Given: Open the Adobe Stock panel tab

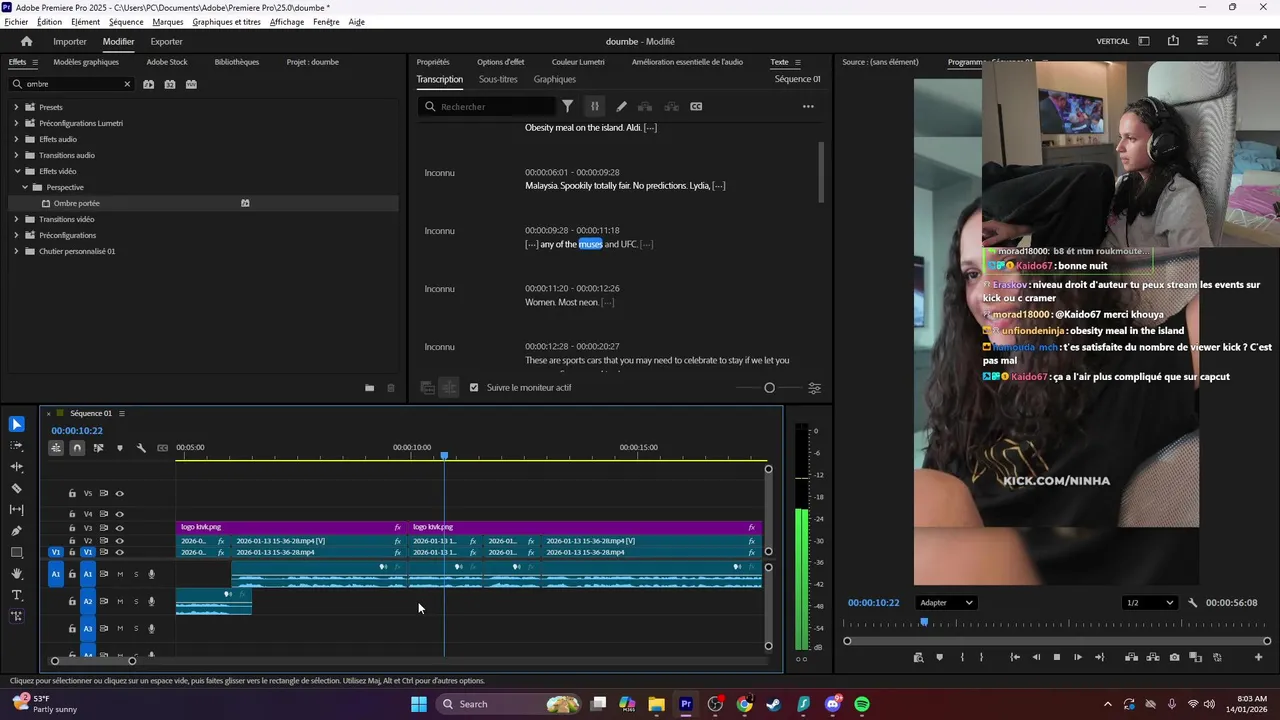Looking at the screenshot, I should [167, 62].
